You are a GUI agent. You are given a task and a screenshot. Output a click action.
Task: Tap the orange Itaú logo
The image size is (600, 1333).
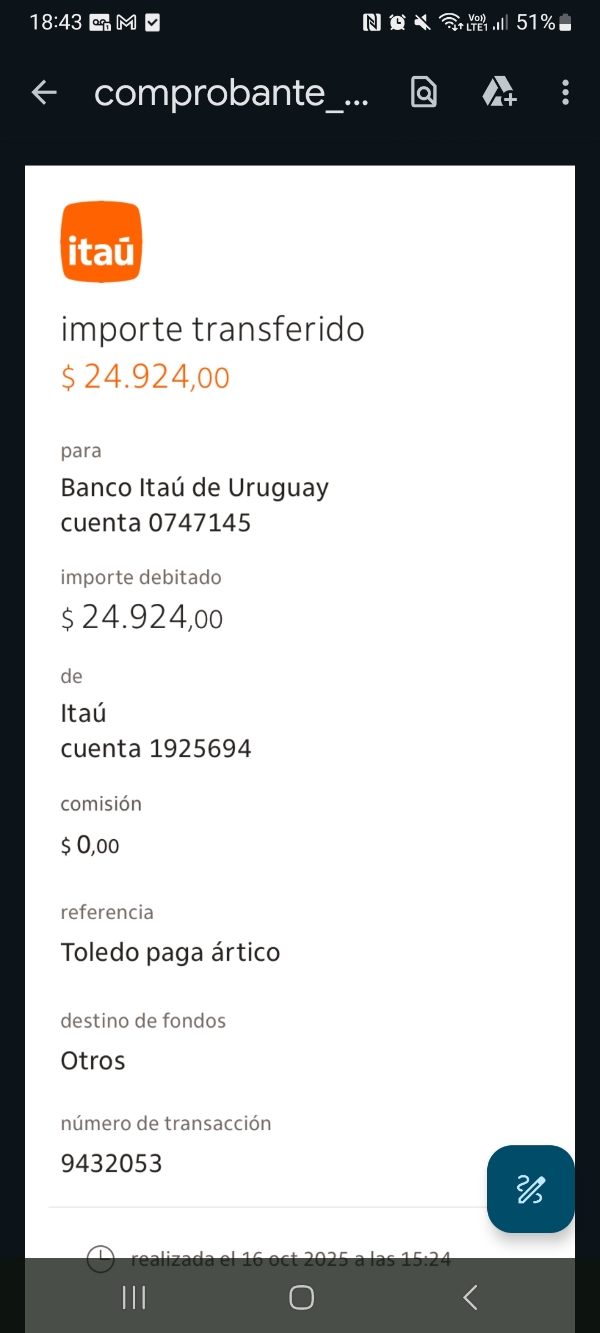(x=101, y=241)
